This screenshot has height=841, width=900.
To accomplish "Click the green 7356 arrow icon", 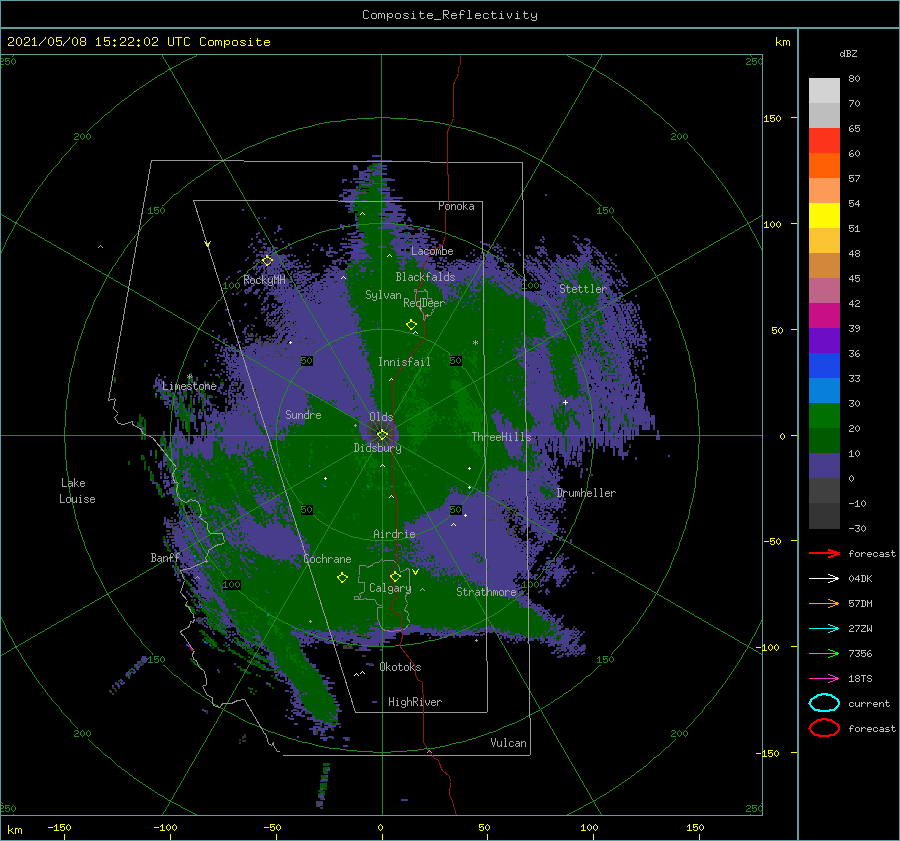I will tap(824, 653).
